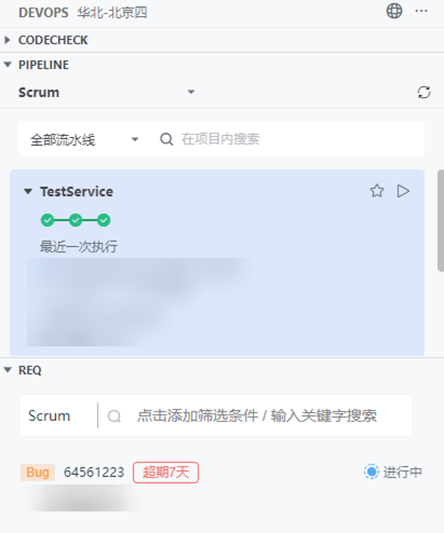Collapse the REQ section
444x533 pixels.
click(7, 370)
